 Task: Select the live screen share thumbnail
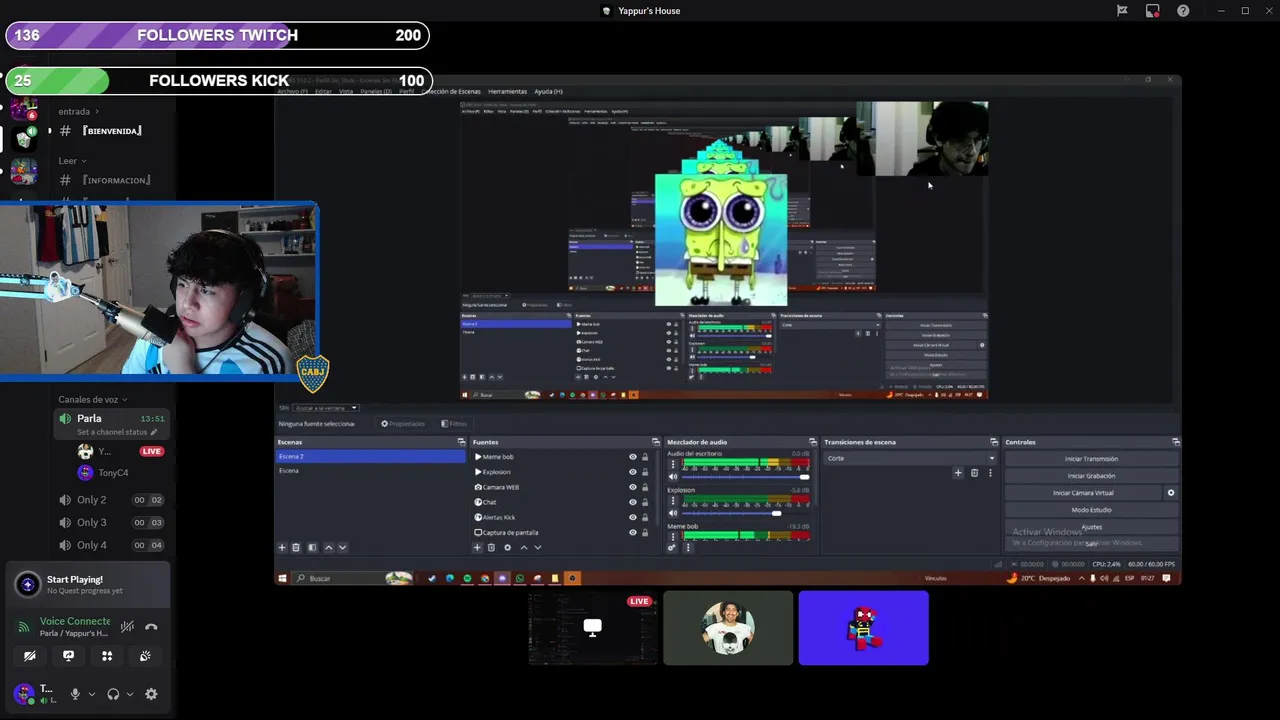[x=592, y=628]
